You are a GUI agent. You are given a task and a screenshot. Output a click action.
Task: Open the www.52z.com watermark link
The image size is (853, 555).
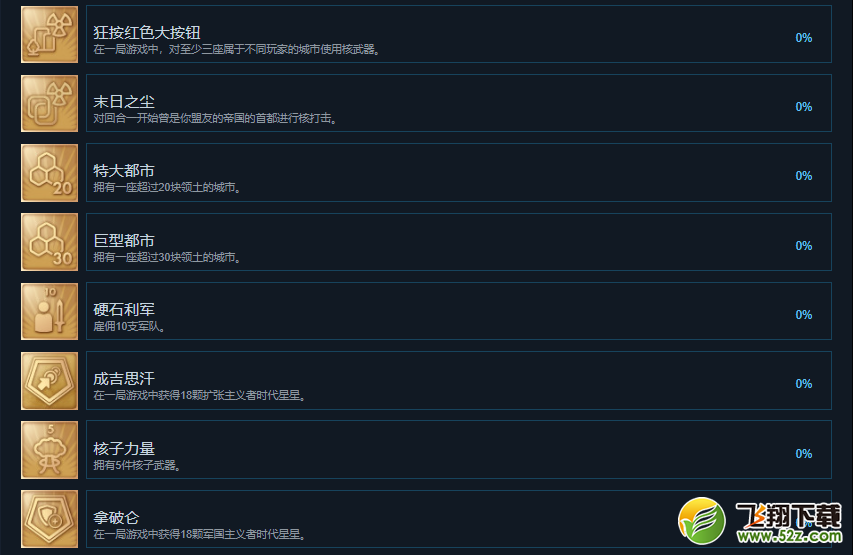click(789, 536)
